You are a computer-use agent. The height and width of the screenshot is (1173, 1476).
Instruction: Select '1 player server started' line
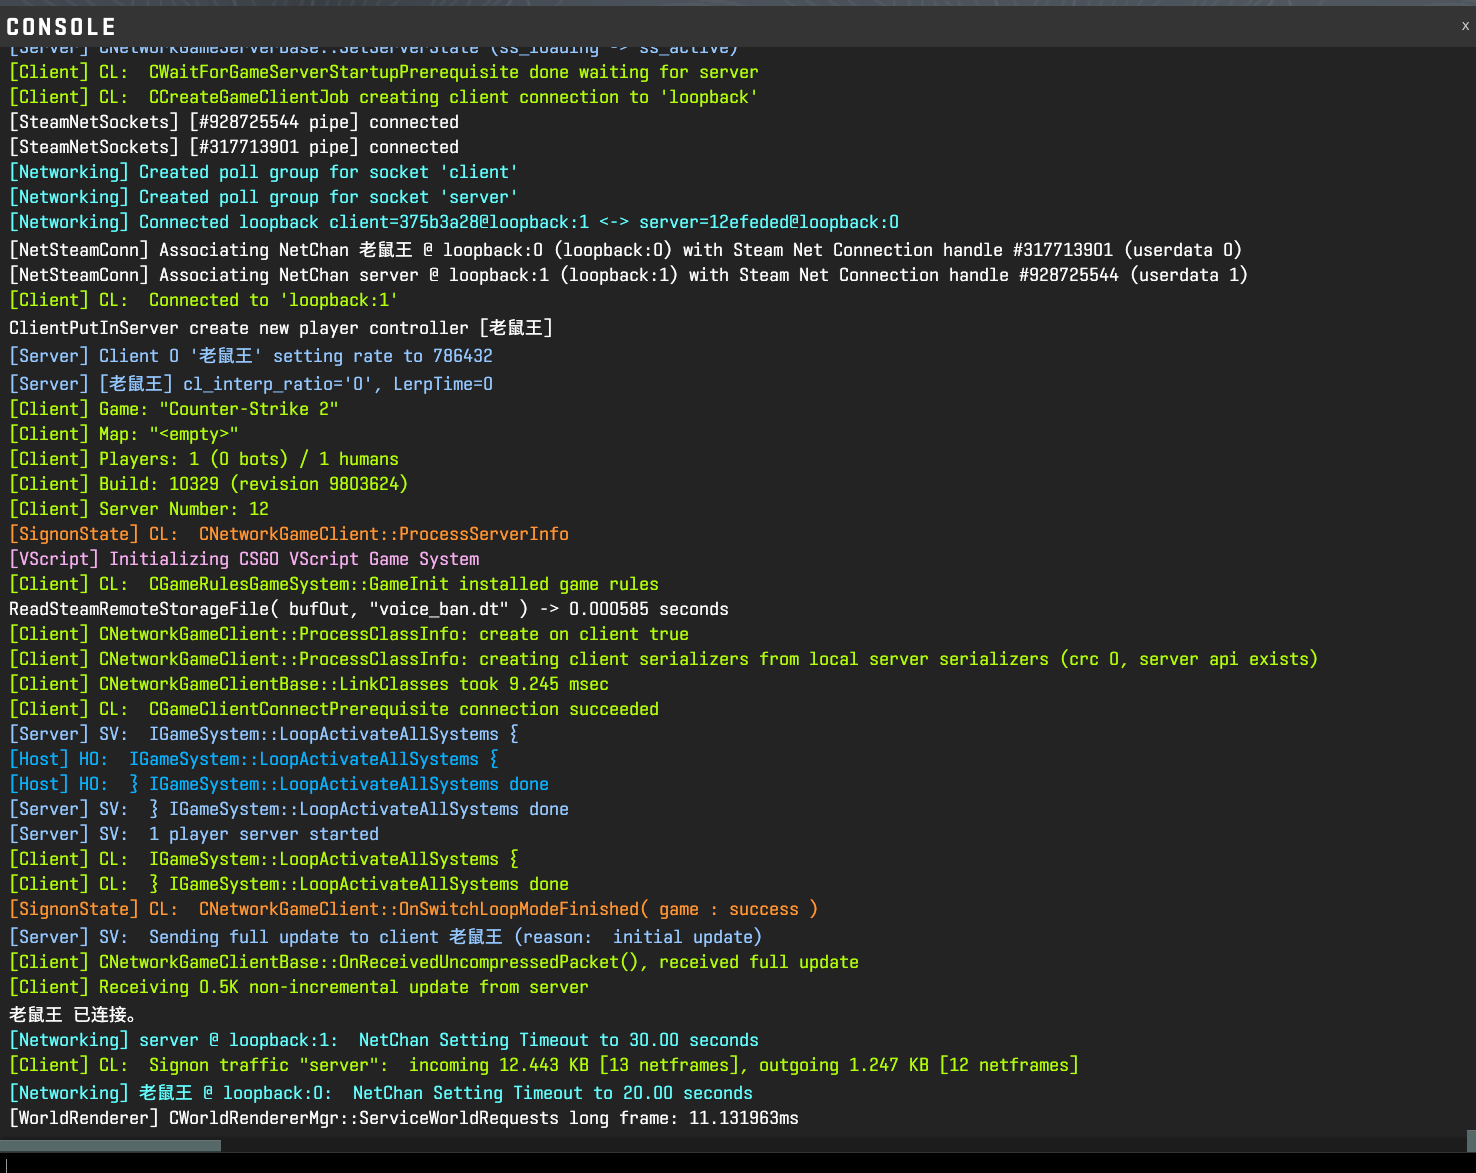click(194, 834)
